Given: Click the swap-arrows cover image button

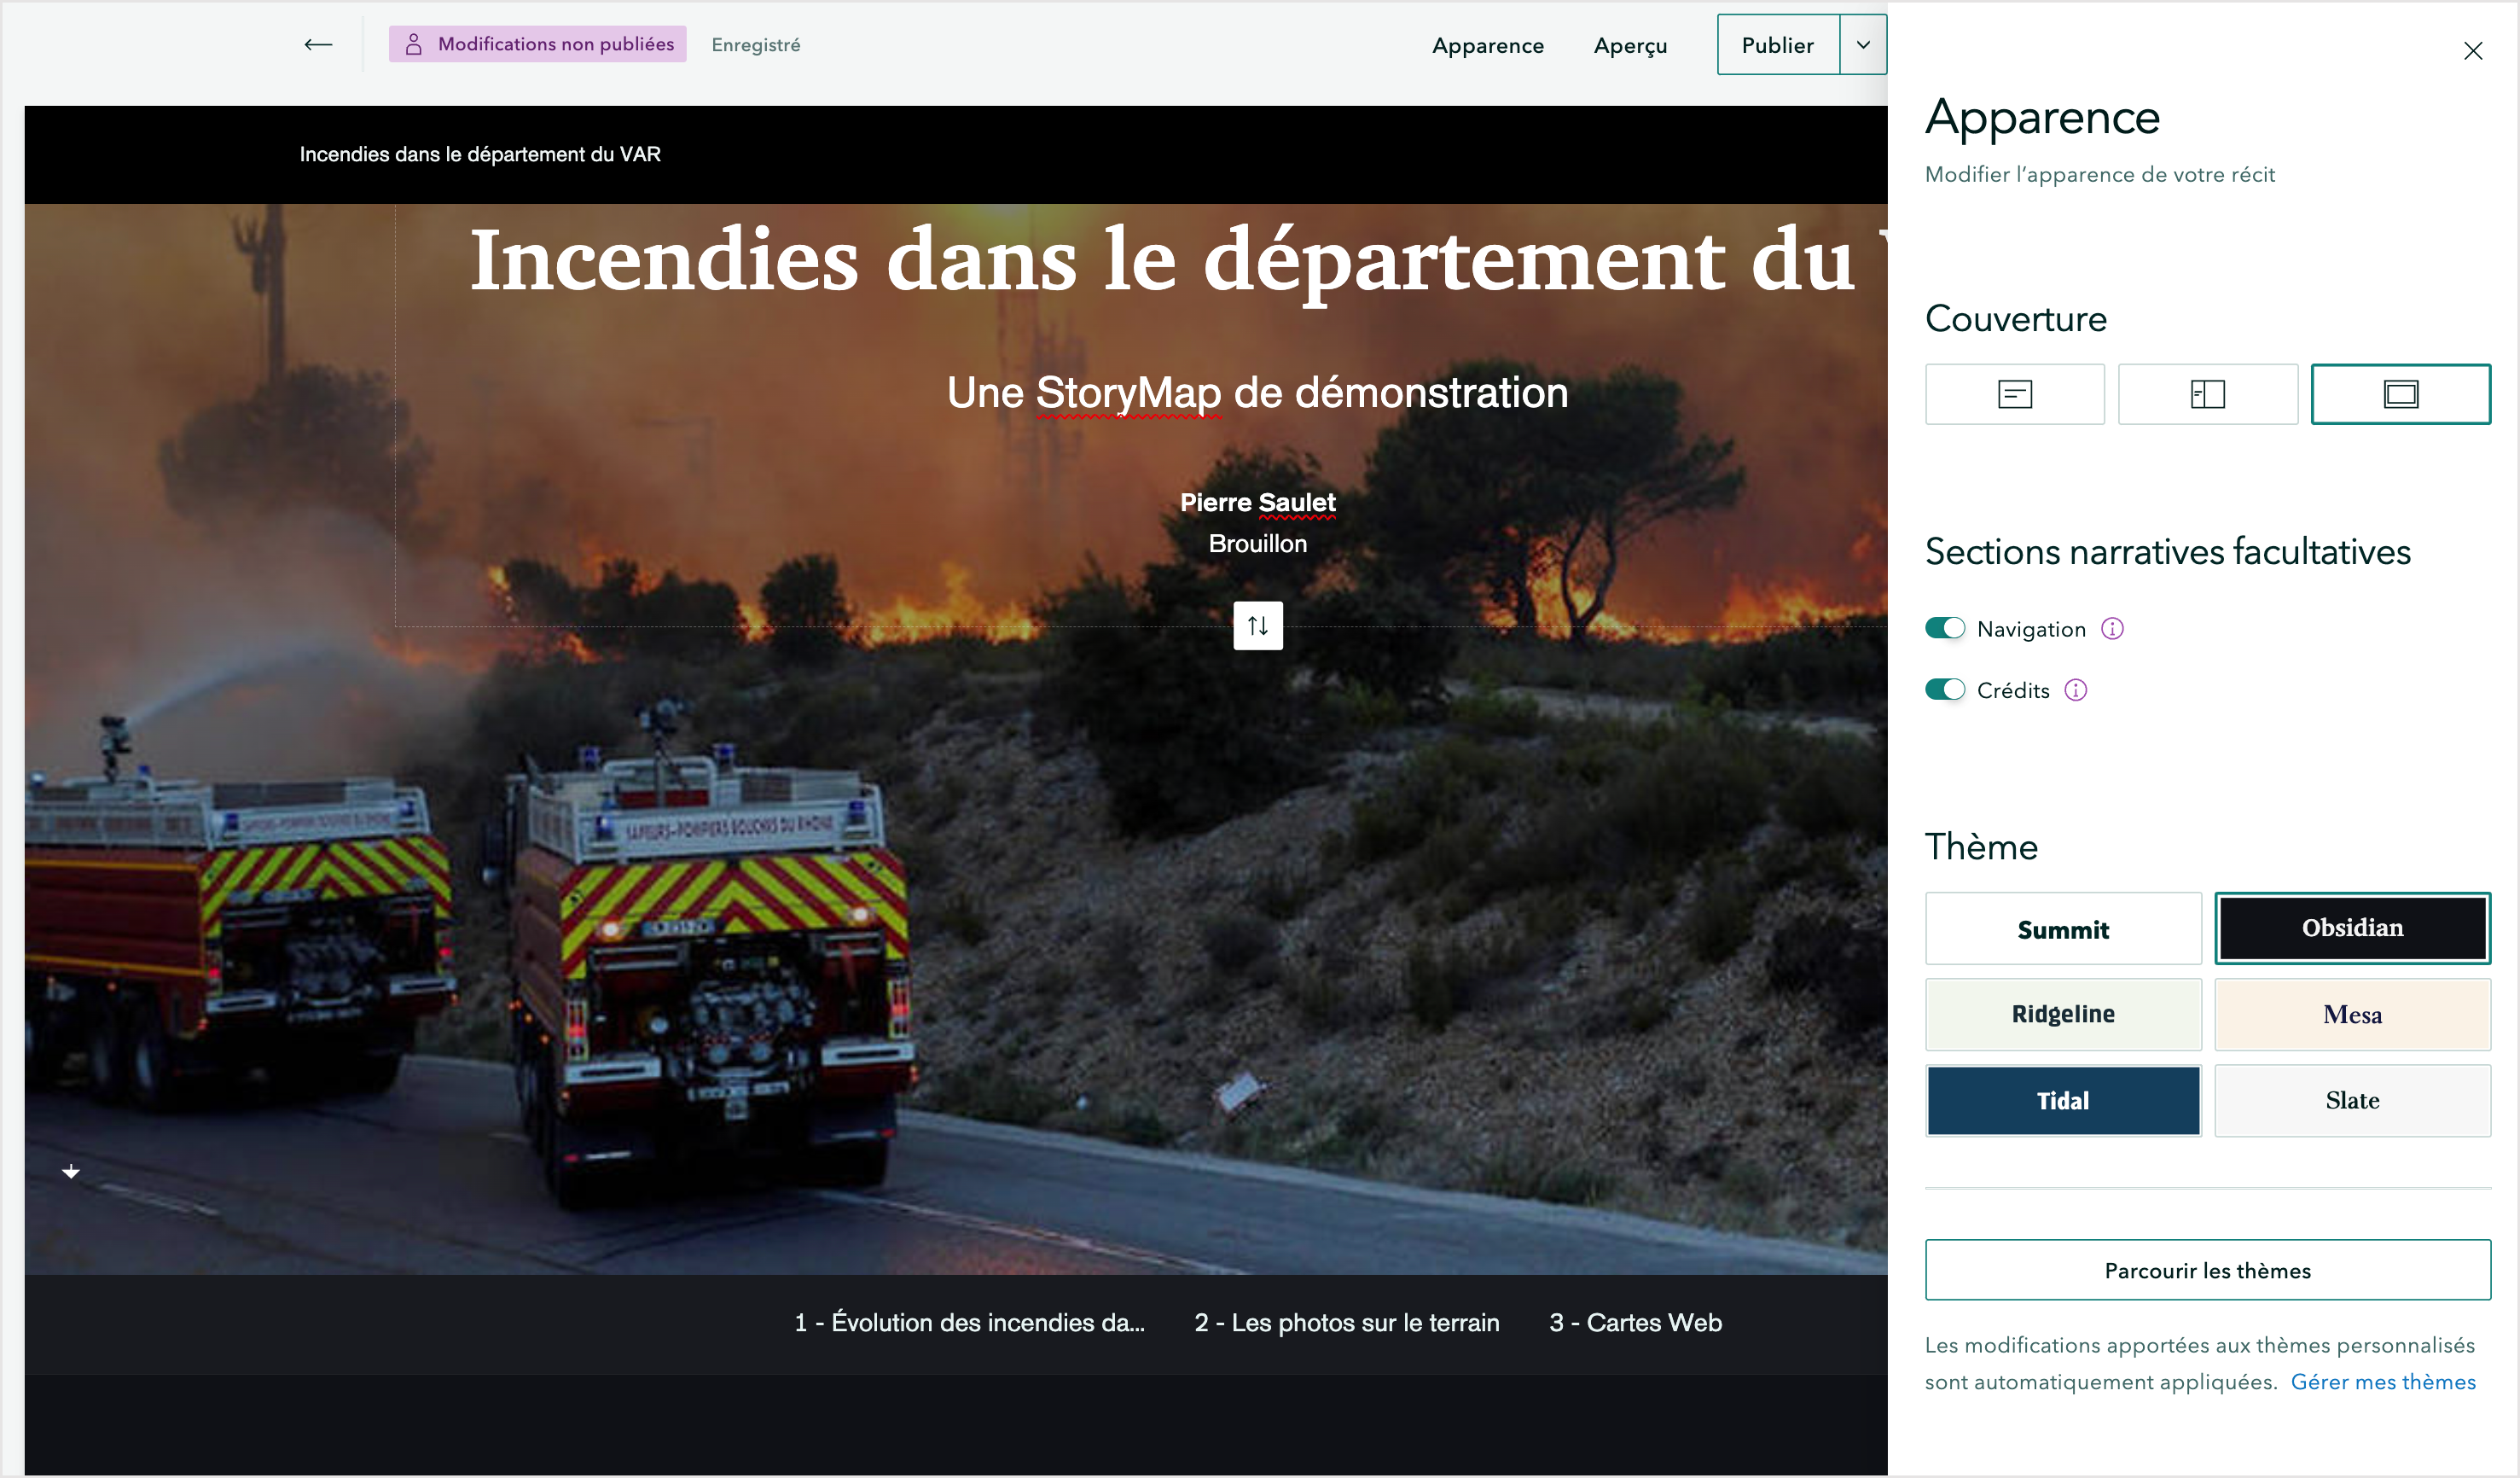Looking at the screenshot, I should [x=1257, y=626].
